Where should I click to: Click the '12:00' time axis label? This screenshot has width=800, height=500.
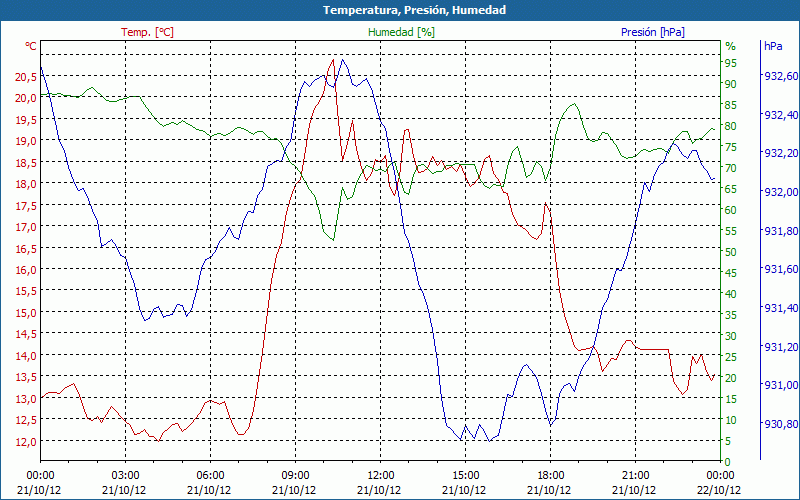[x=381, y=476]
